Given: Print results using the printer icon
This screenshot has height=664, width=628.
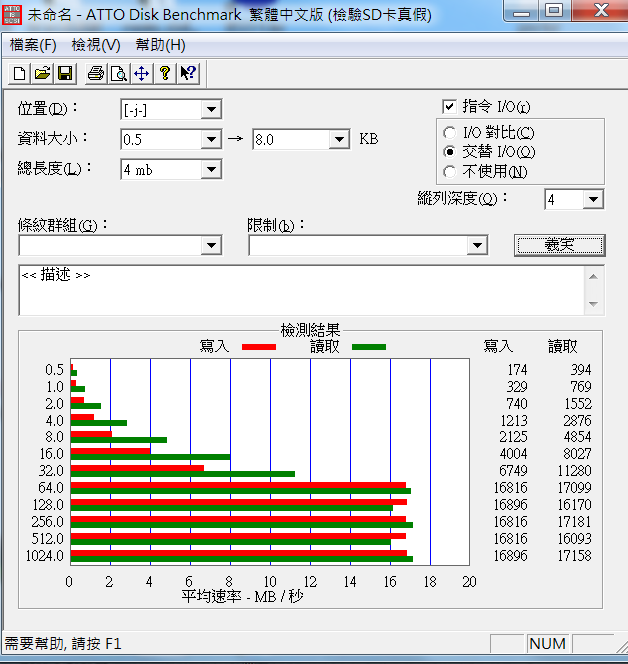Looking at the screenshot, I should (x=96, y=74).
